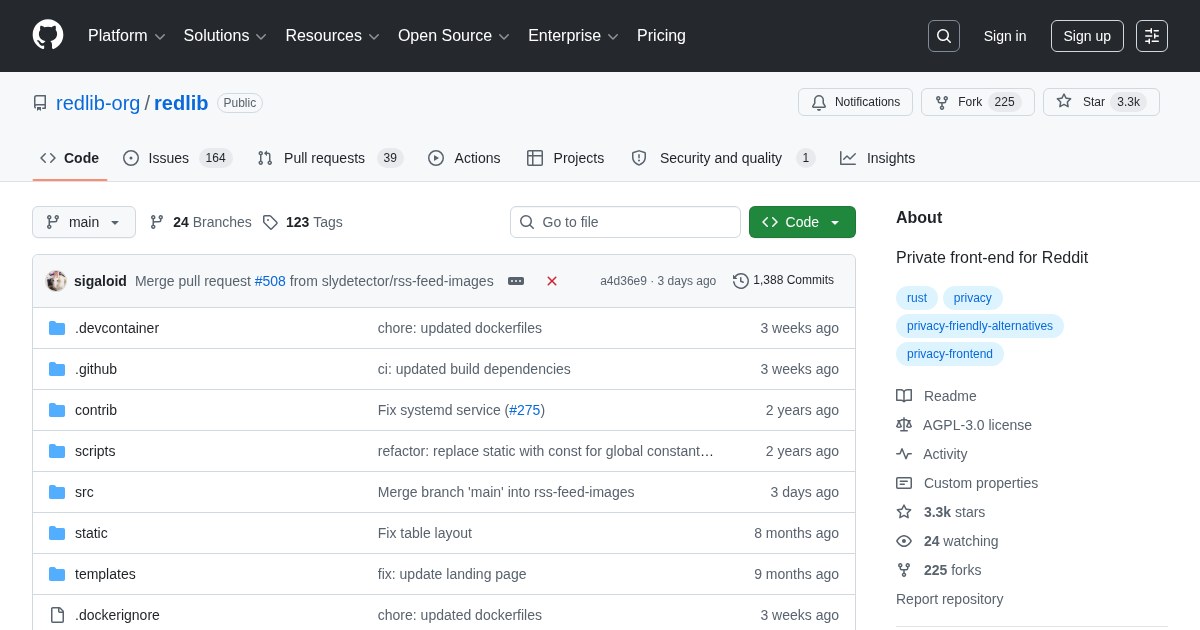The image size is (1200, 630).
Task: Expand the Enterprise menu
Action: [573, 36]
